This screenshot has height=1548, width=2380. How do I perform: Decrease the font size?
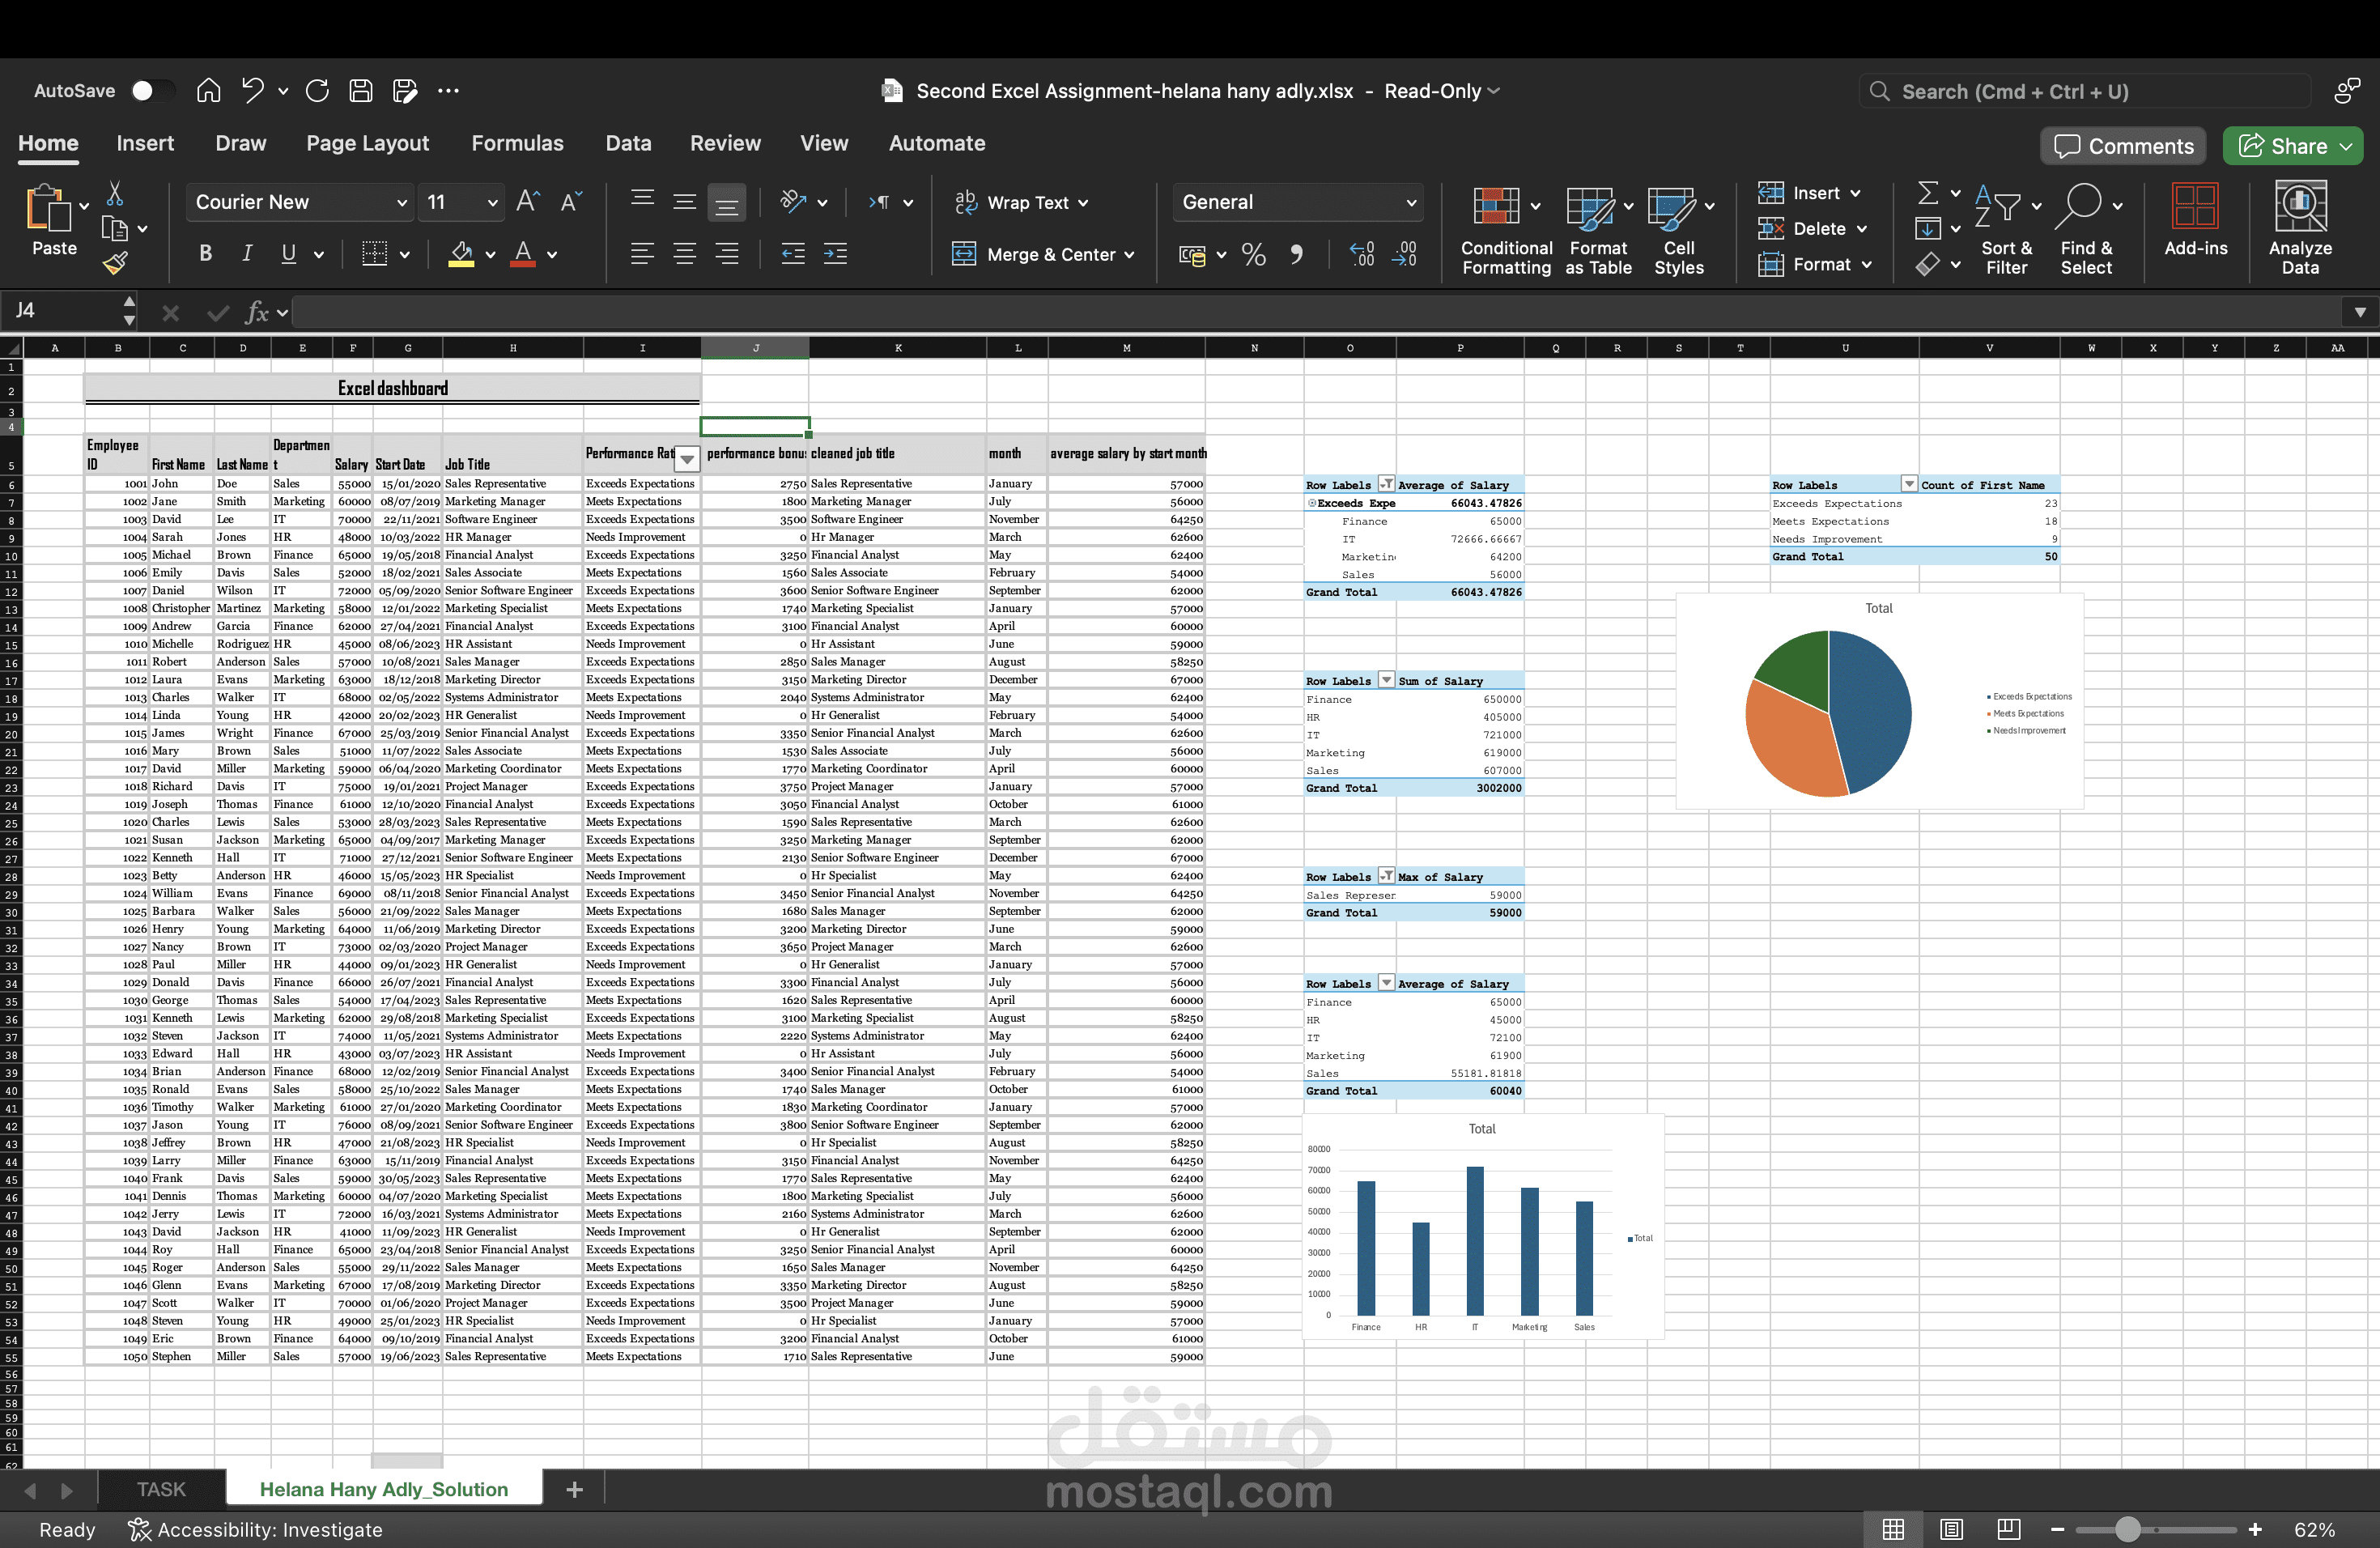point(571,202)
